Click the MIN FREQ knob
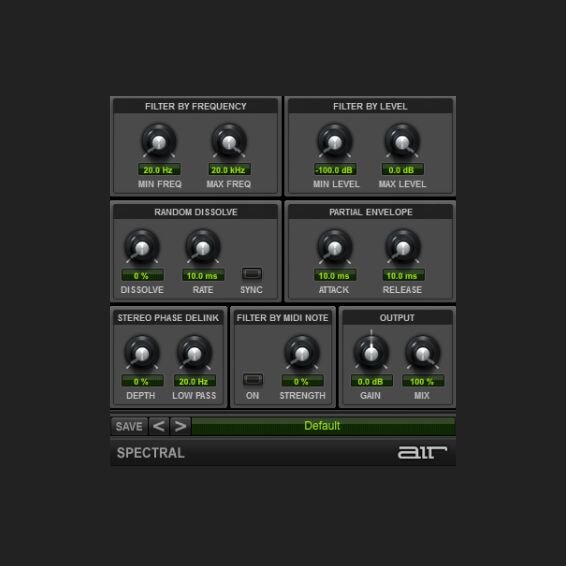This screenshot has width=566, height=566. click(158, 142)
